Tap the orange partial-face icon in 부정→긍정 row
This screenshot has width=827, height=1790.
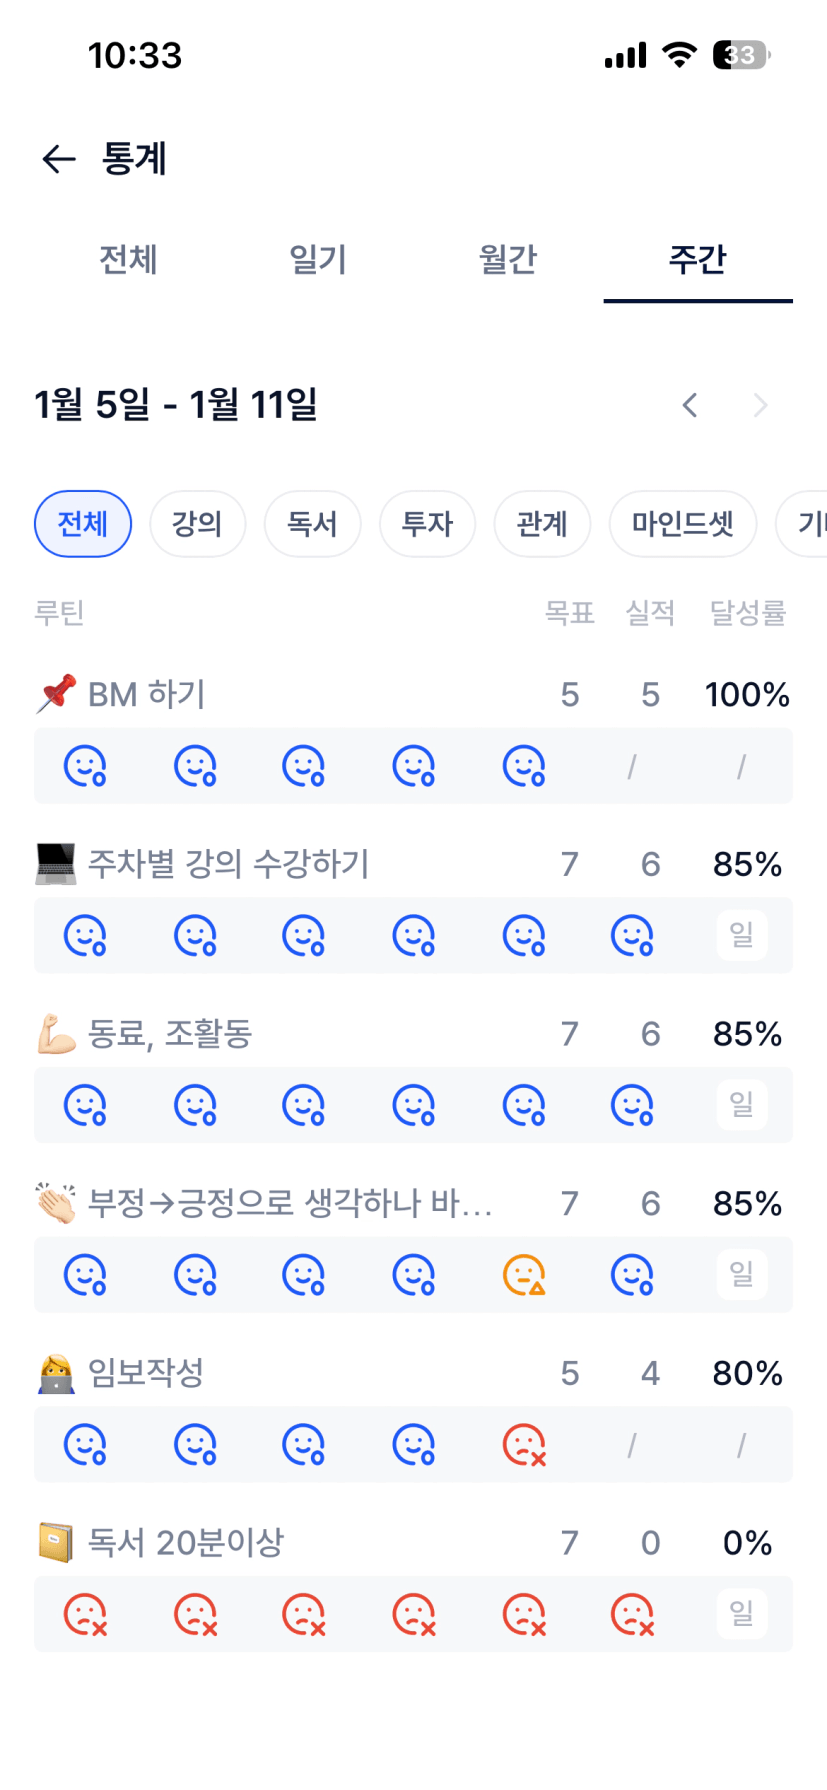[x=523, y=1275]
